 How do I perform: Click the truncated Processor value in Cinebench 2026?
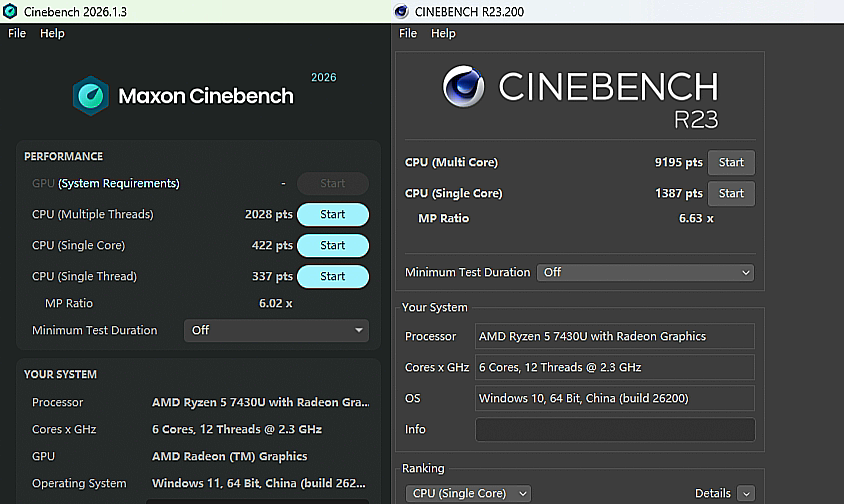pos(261,402)
